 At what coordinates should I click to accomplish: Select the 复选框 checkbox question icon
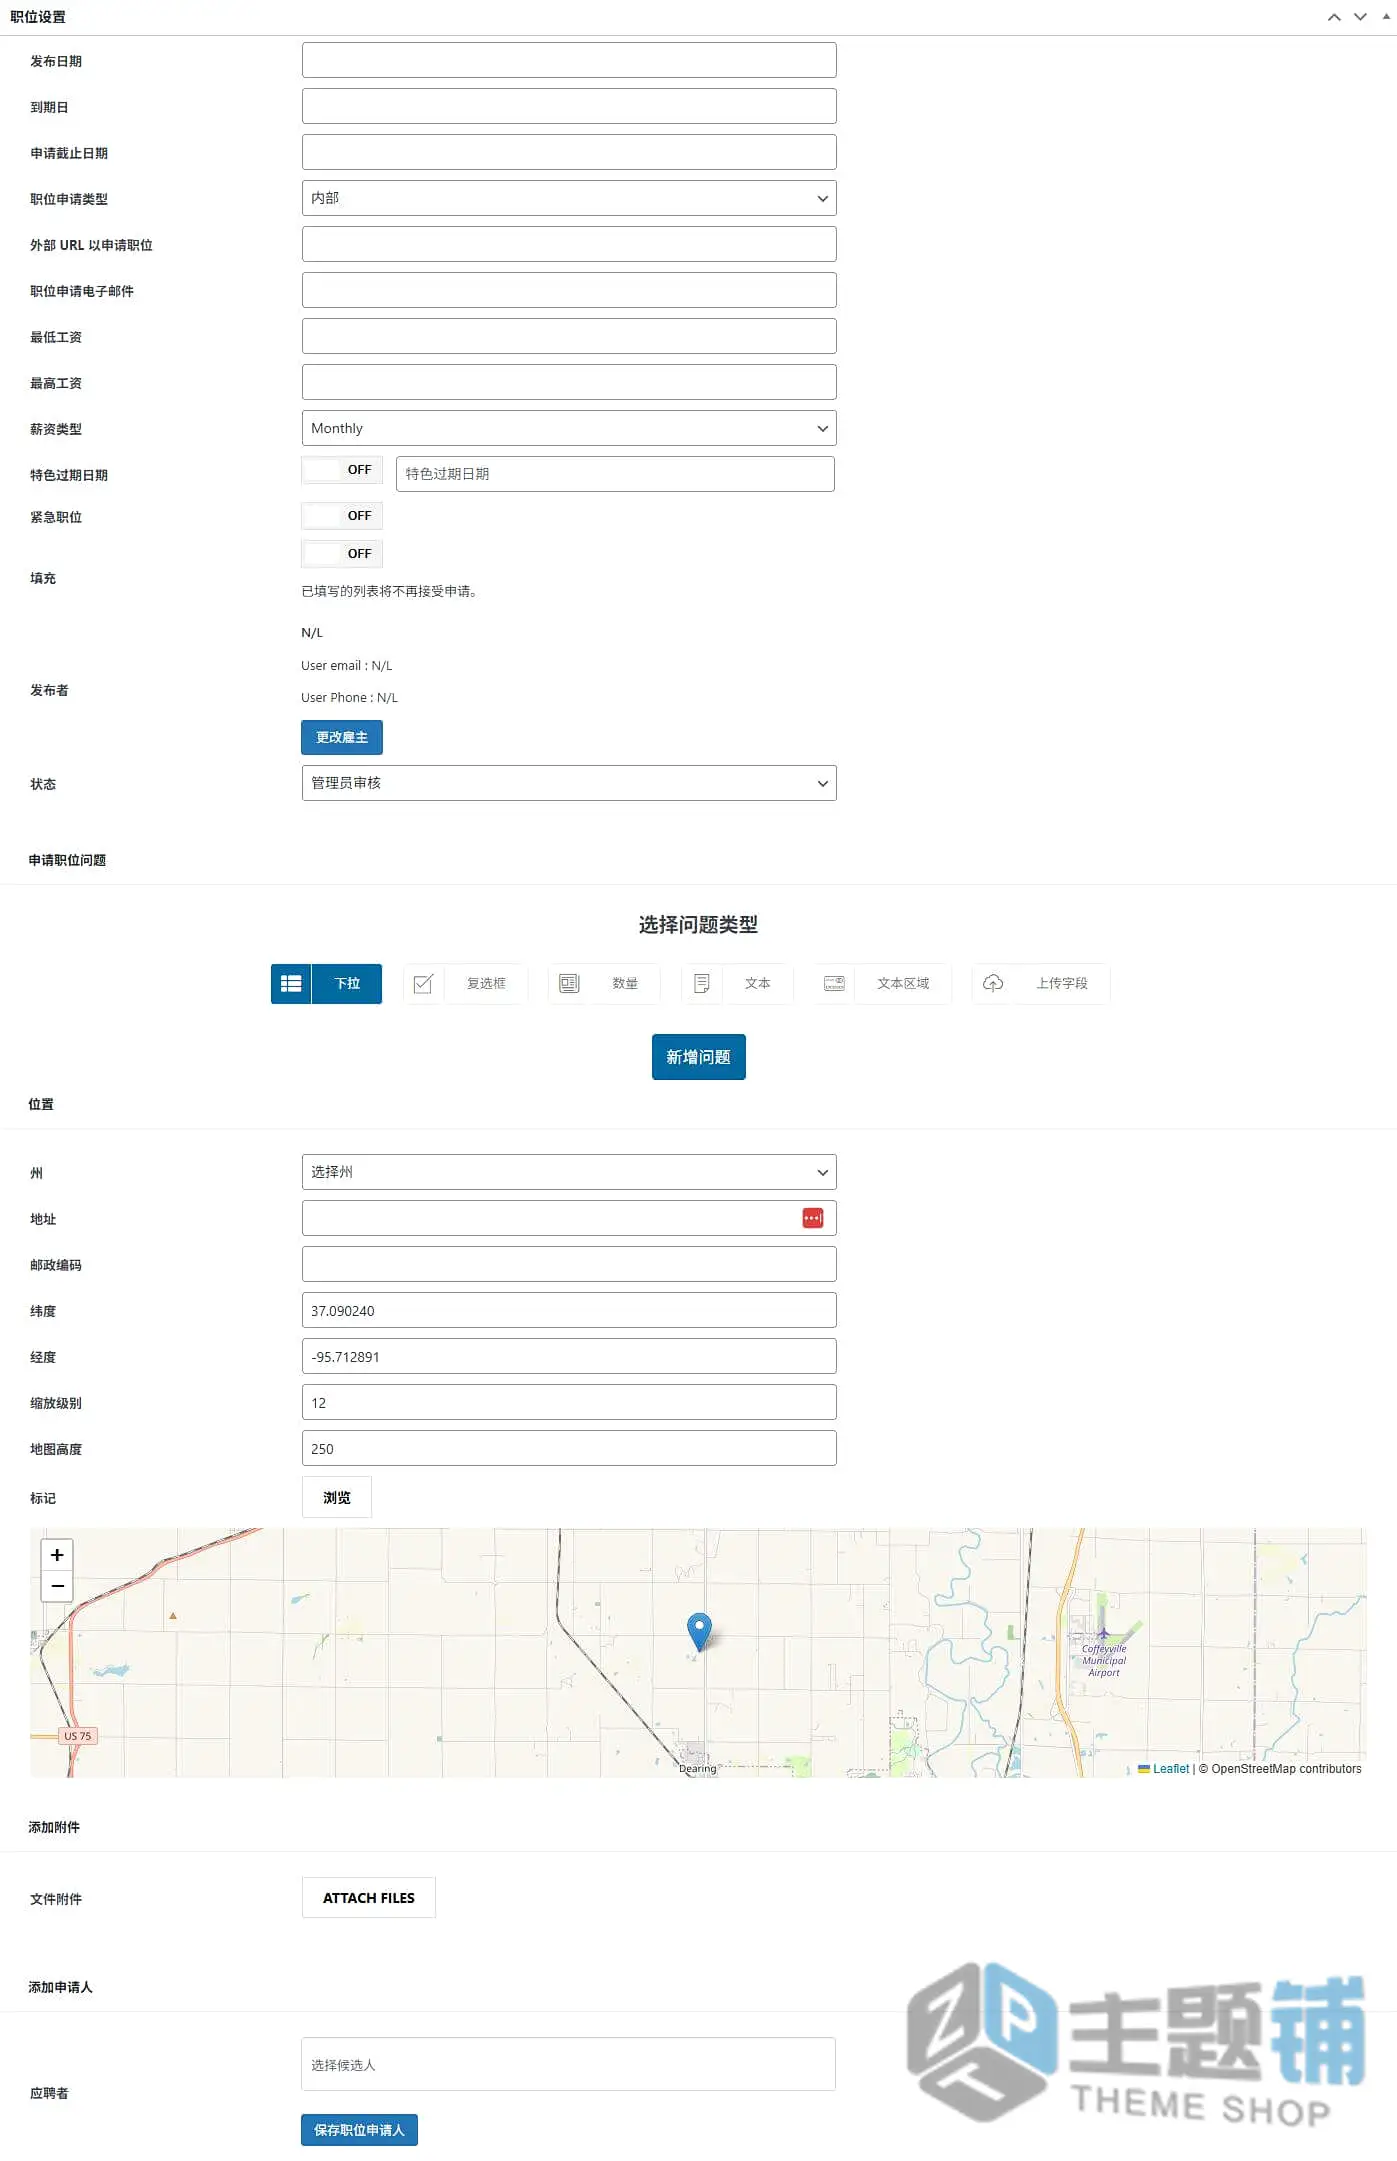point(423,983)
